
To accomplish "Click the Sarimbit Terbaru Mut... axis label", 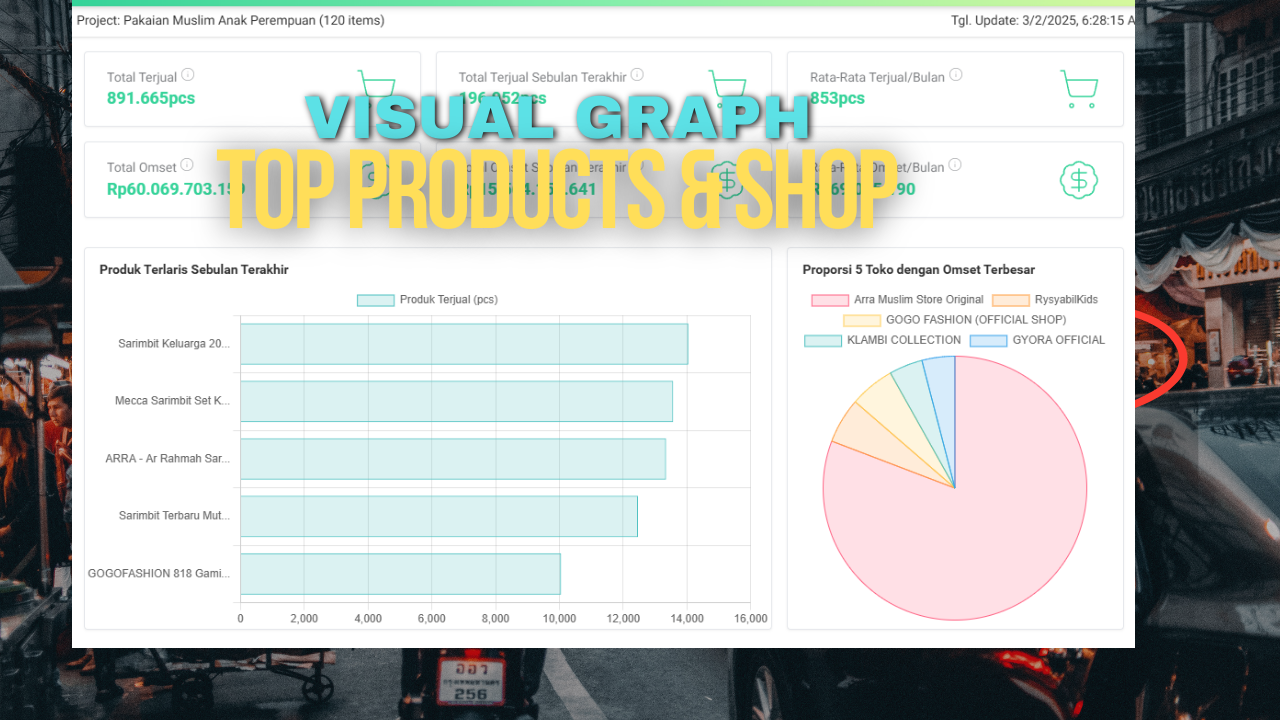I will click(174, 516).
